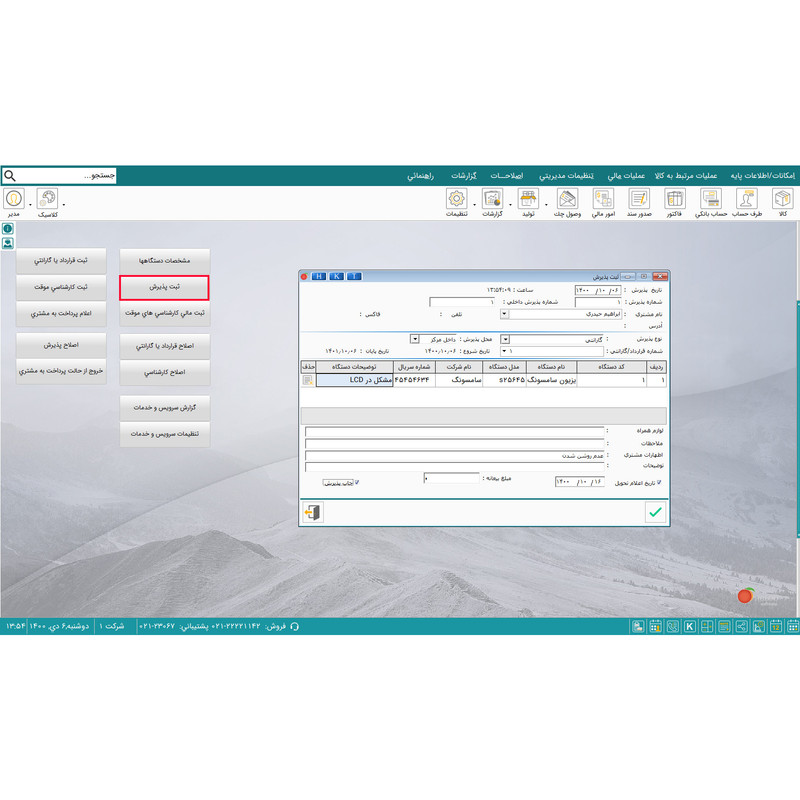This screenshot has height=800, width=800.
Task: Expand the نوع پذیرش type dropdown
Action: click(x=505, y=339)
